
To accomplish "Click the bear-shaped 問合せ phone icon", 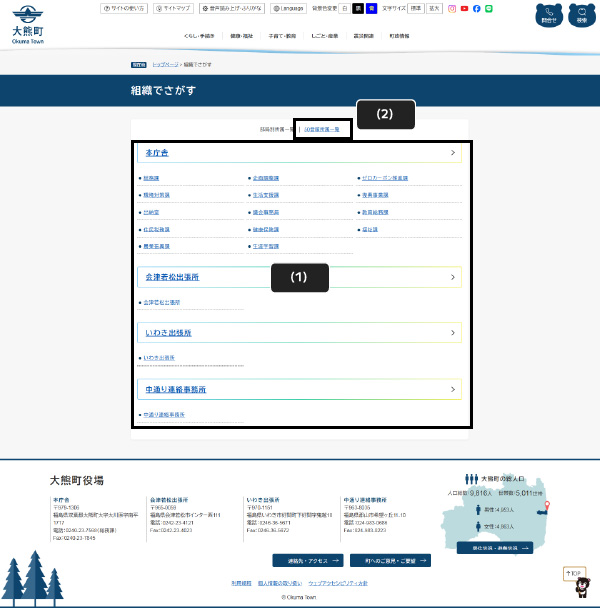I will tap(547, 15).
